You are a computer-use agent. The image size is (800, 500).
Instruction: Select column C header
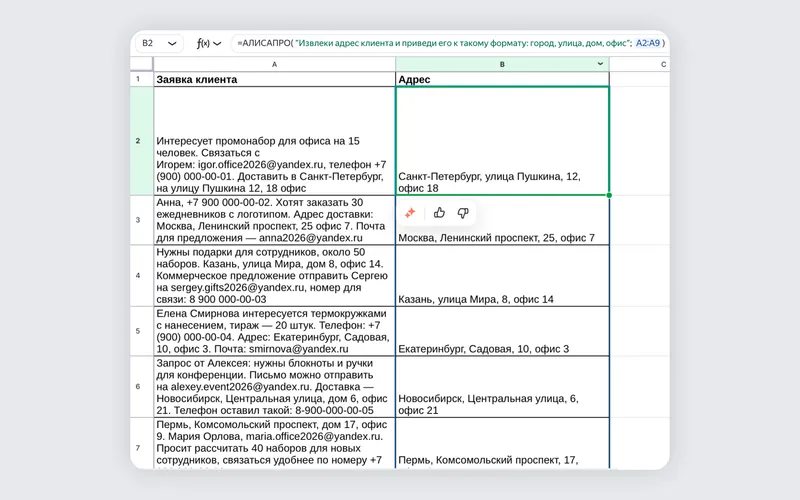click(x=640, y=64)
